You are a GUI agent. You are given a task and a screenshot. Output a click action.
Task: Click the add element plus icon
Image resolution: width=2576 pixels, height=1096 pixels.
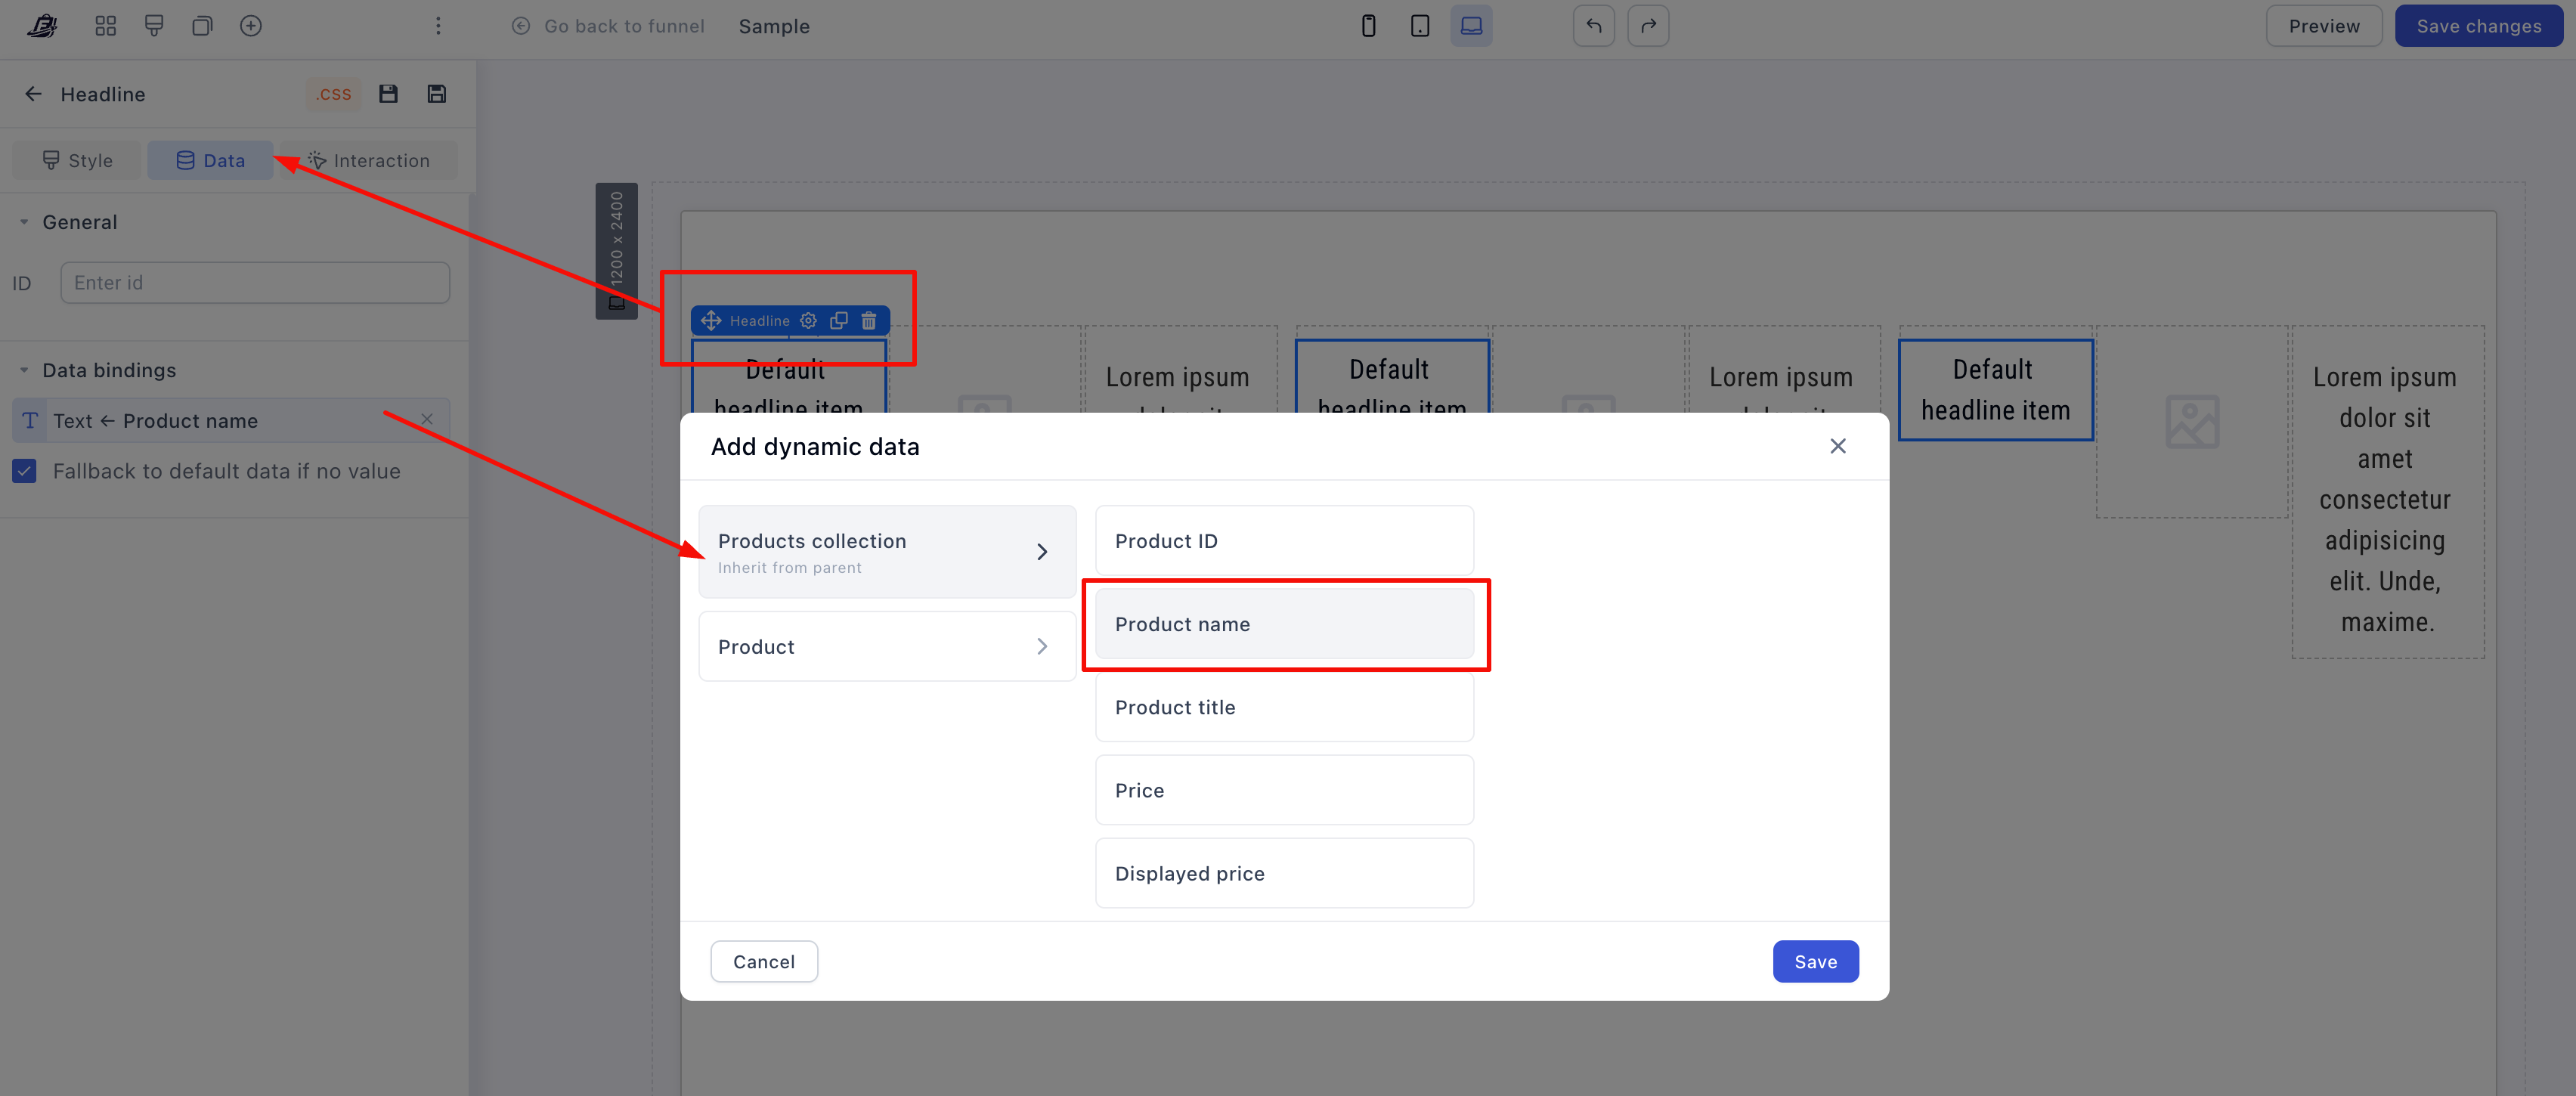pos(251,26)
